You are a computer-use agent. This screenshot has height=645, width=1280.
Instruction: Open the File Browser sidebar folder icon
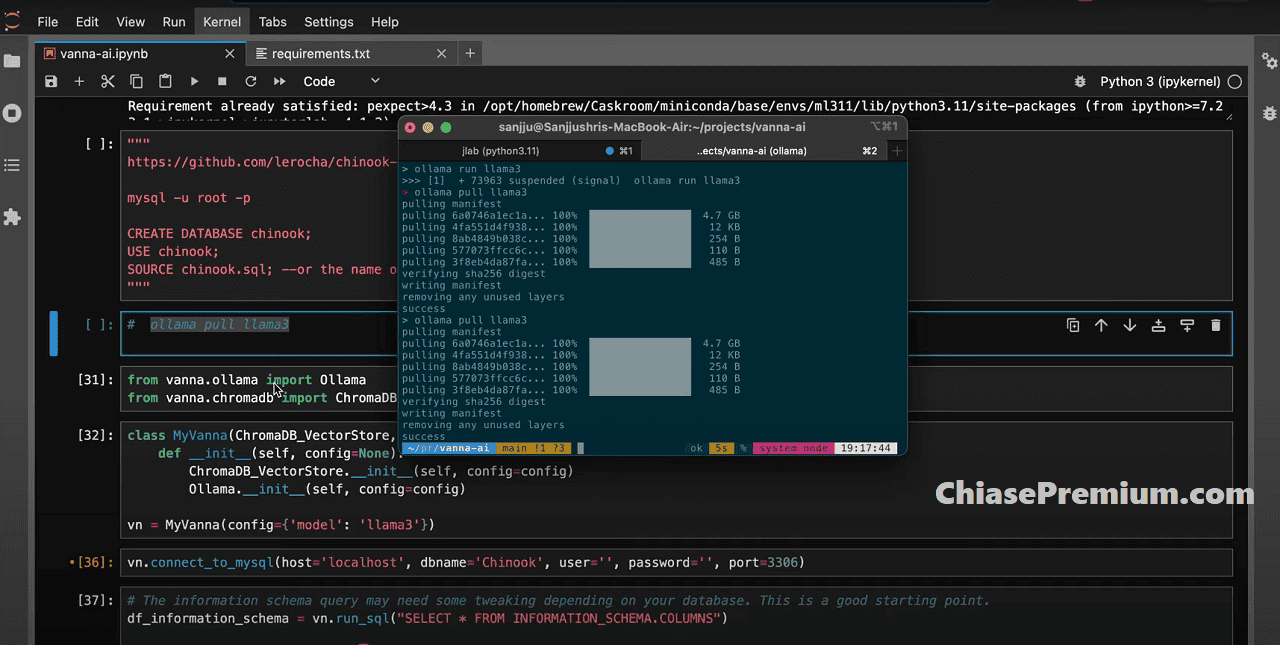(x=12, y=61)
